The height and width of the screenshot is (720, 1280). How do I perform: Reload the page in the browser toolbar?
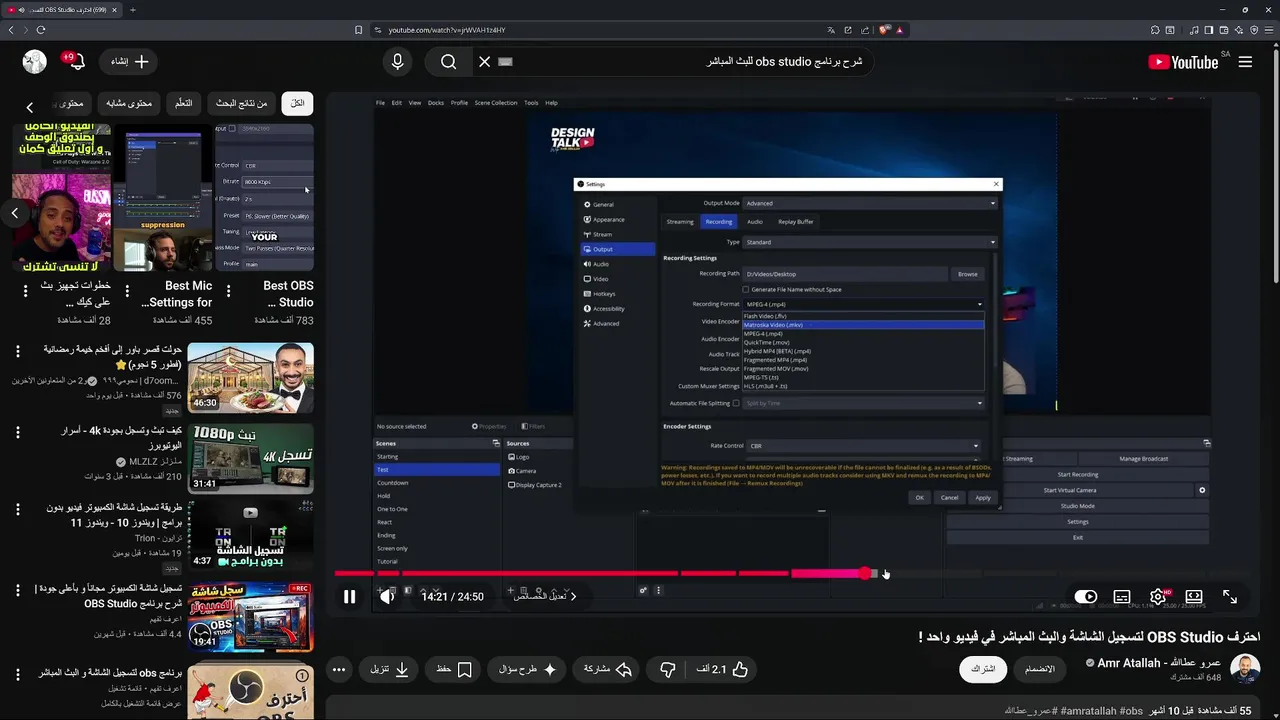tap(41, 30)
